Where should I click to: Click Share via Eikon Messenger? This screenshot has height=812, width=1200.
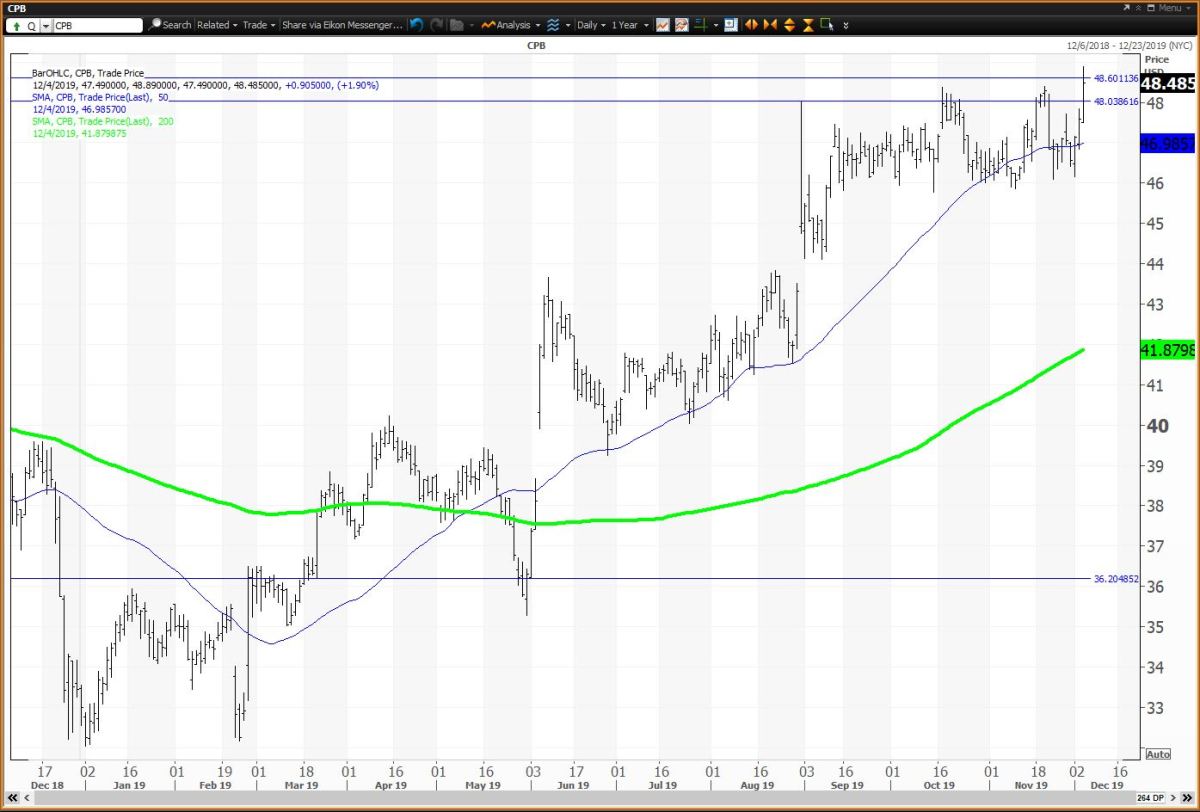click(342, 25)
